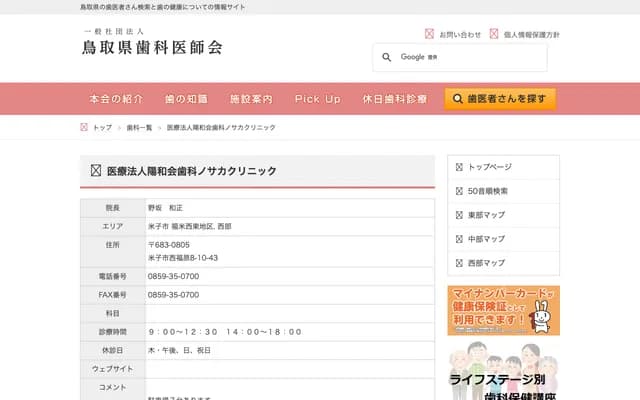Click the エリア row label

113,227
